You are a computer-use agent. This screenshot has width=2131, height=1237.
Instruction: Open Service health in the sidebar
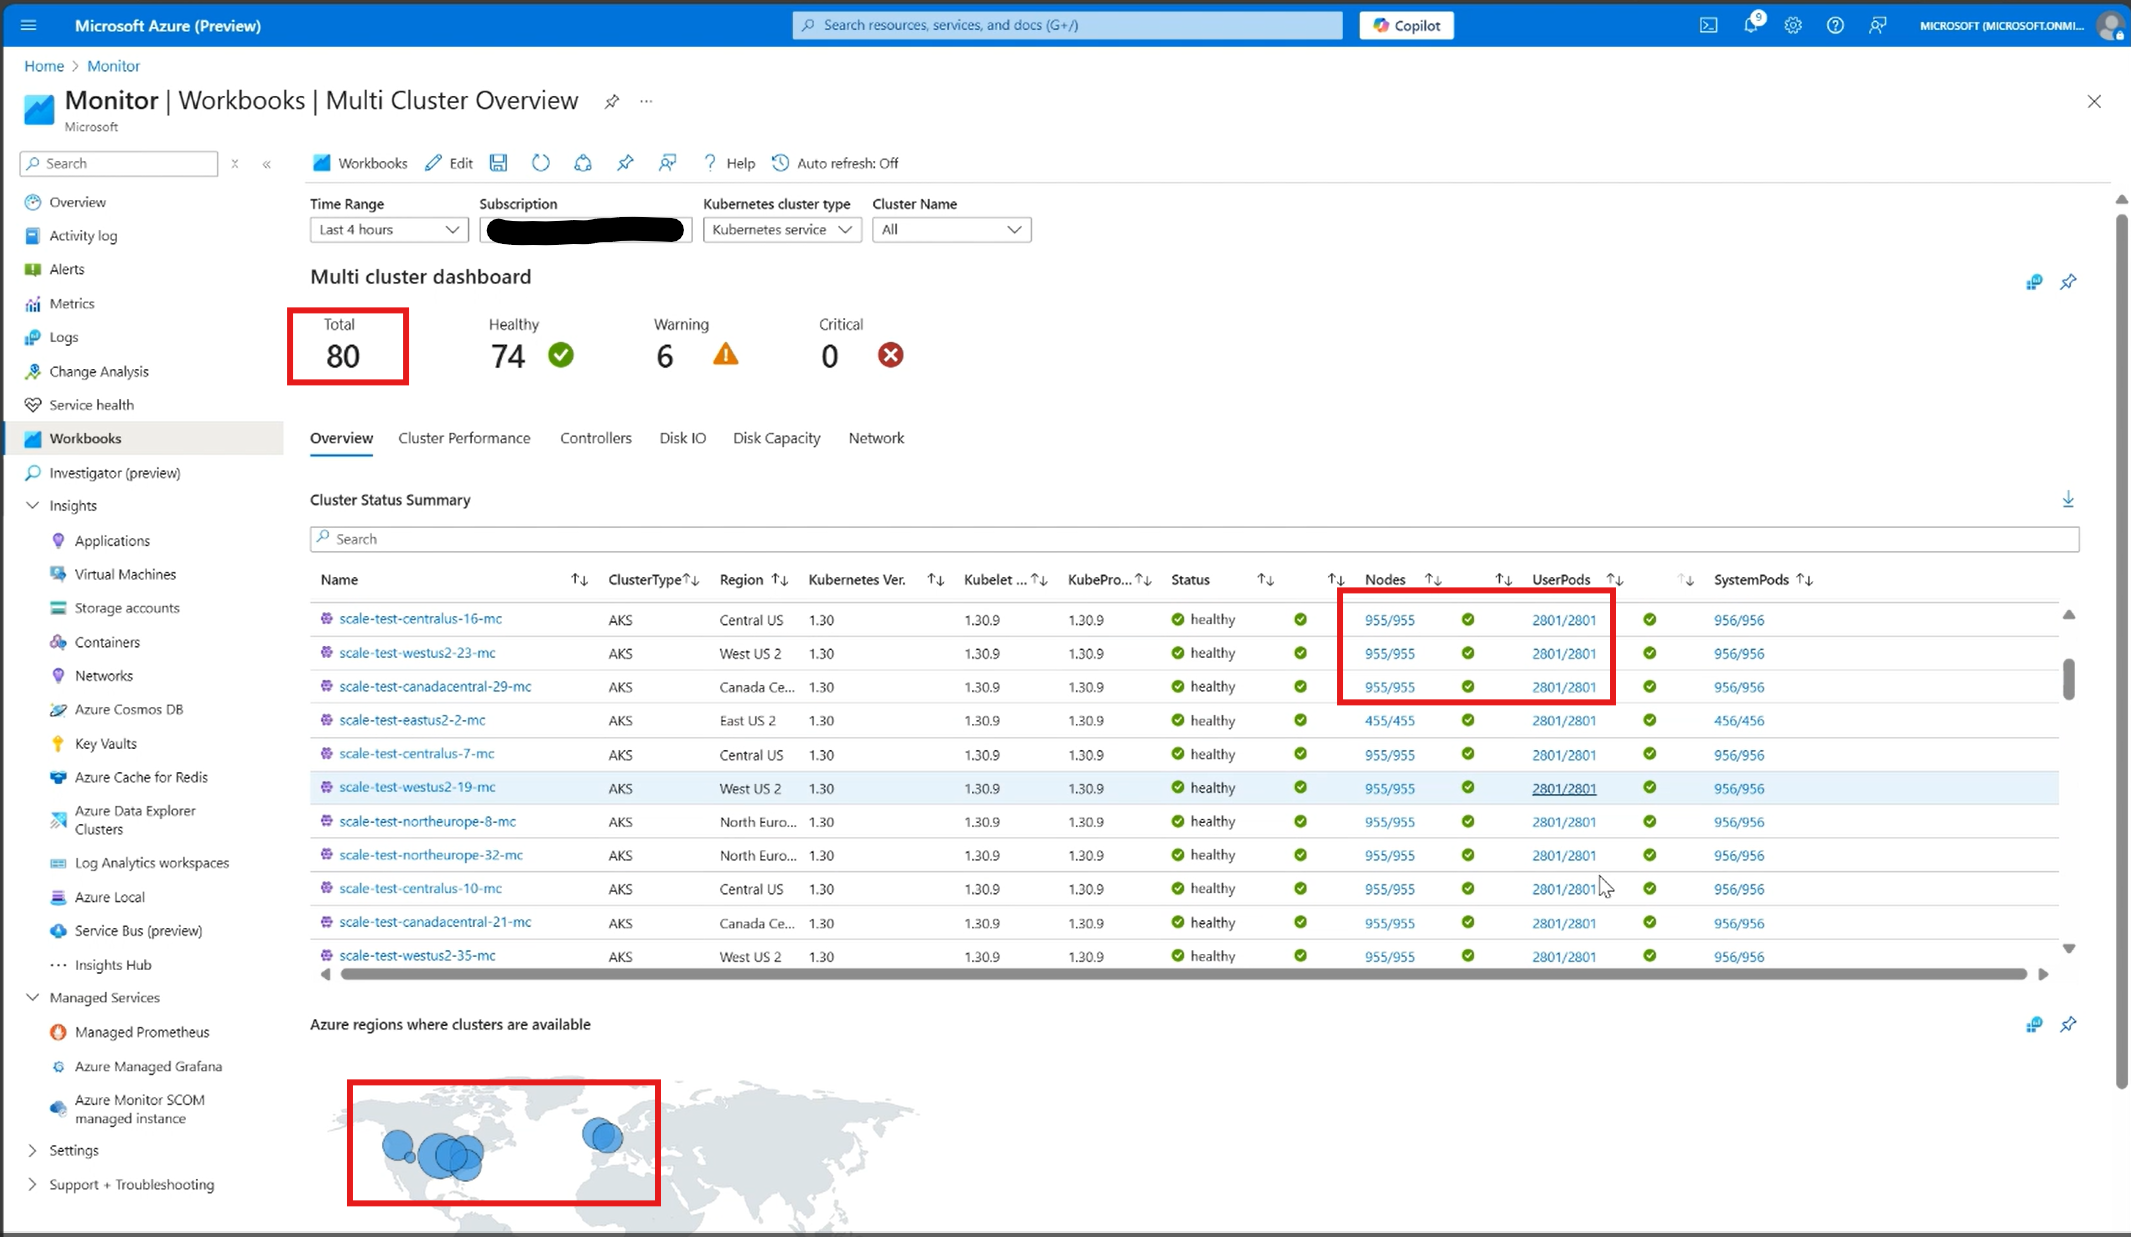click(91, 405)
